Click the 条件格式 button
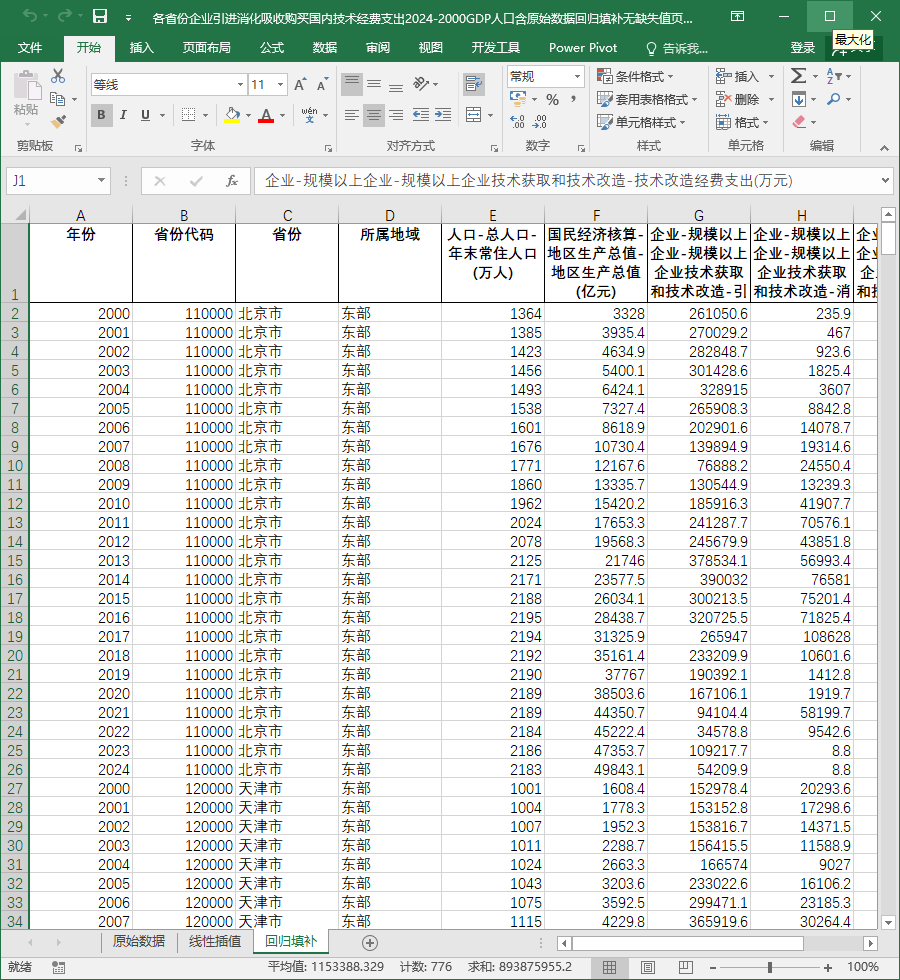900x980 pixels. tap(636, 76)
